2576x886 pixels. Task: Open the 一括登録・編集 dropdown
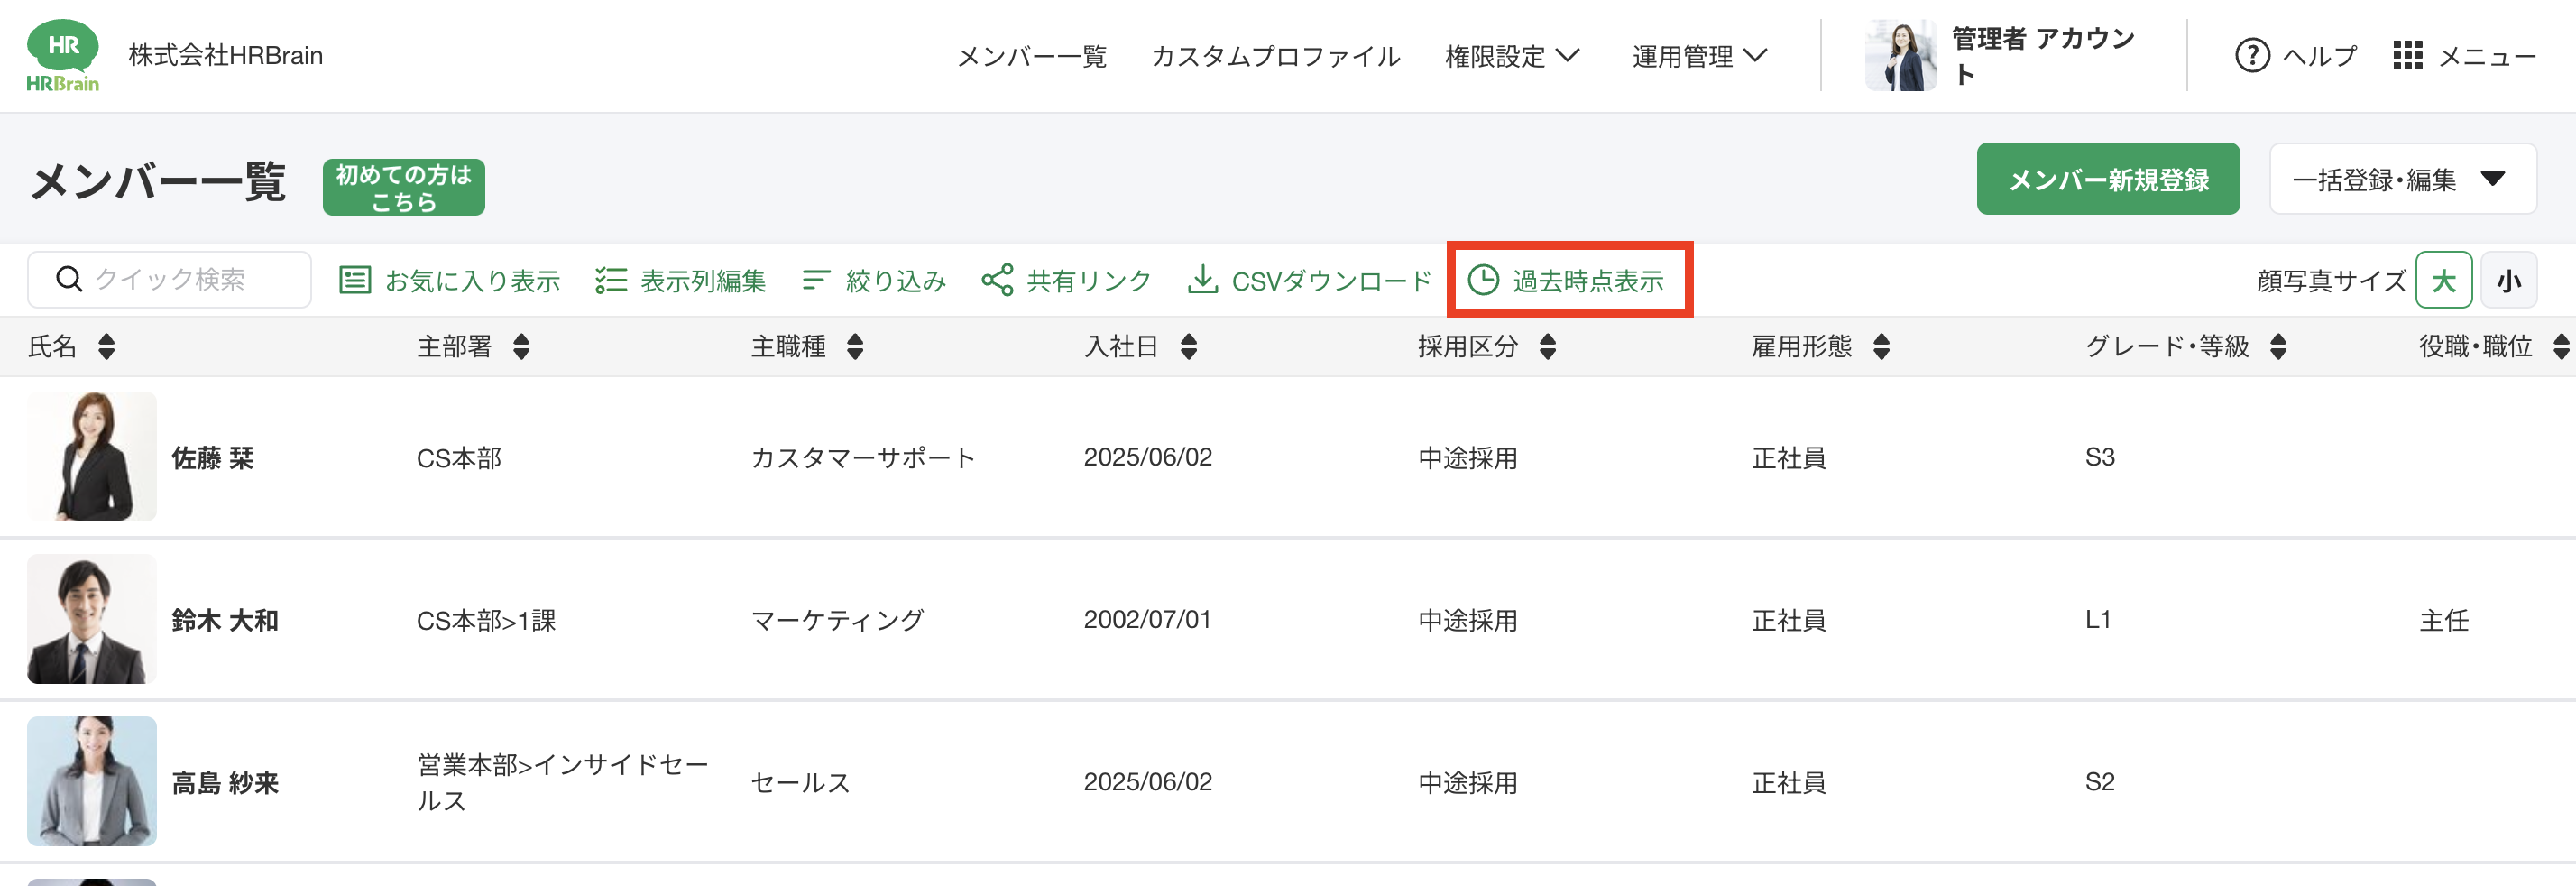(2402, 179)
